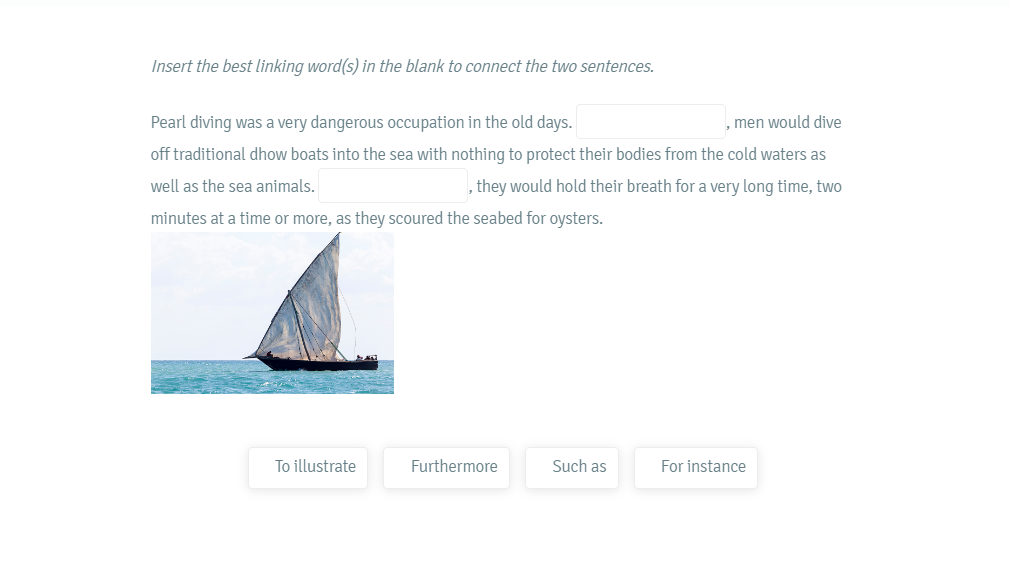Click the word 'Pearl' starting the paragraph
This screenshot has height=576, width=1010.
pyautogui.click(x=168, y=122)
